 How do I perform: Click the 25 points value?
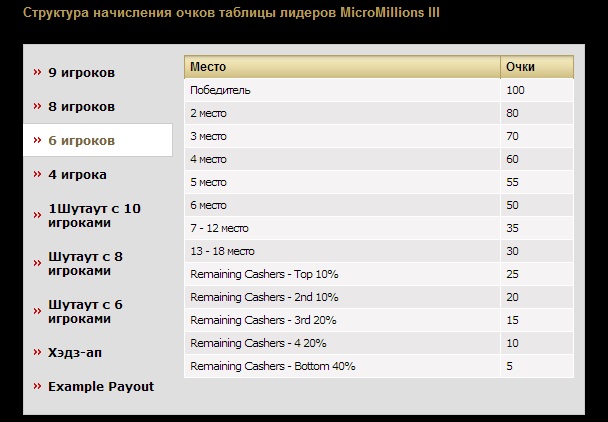(x=512, y=274)
